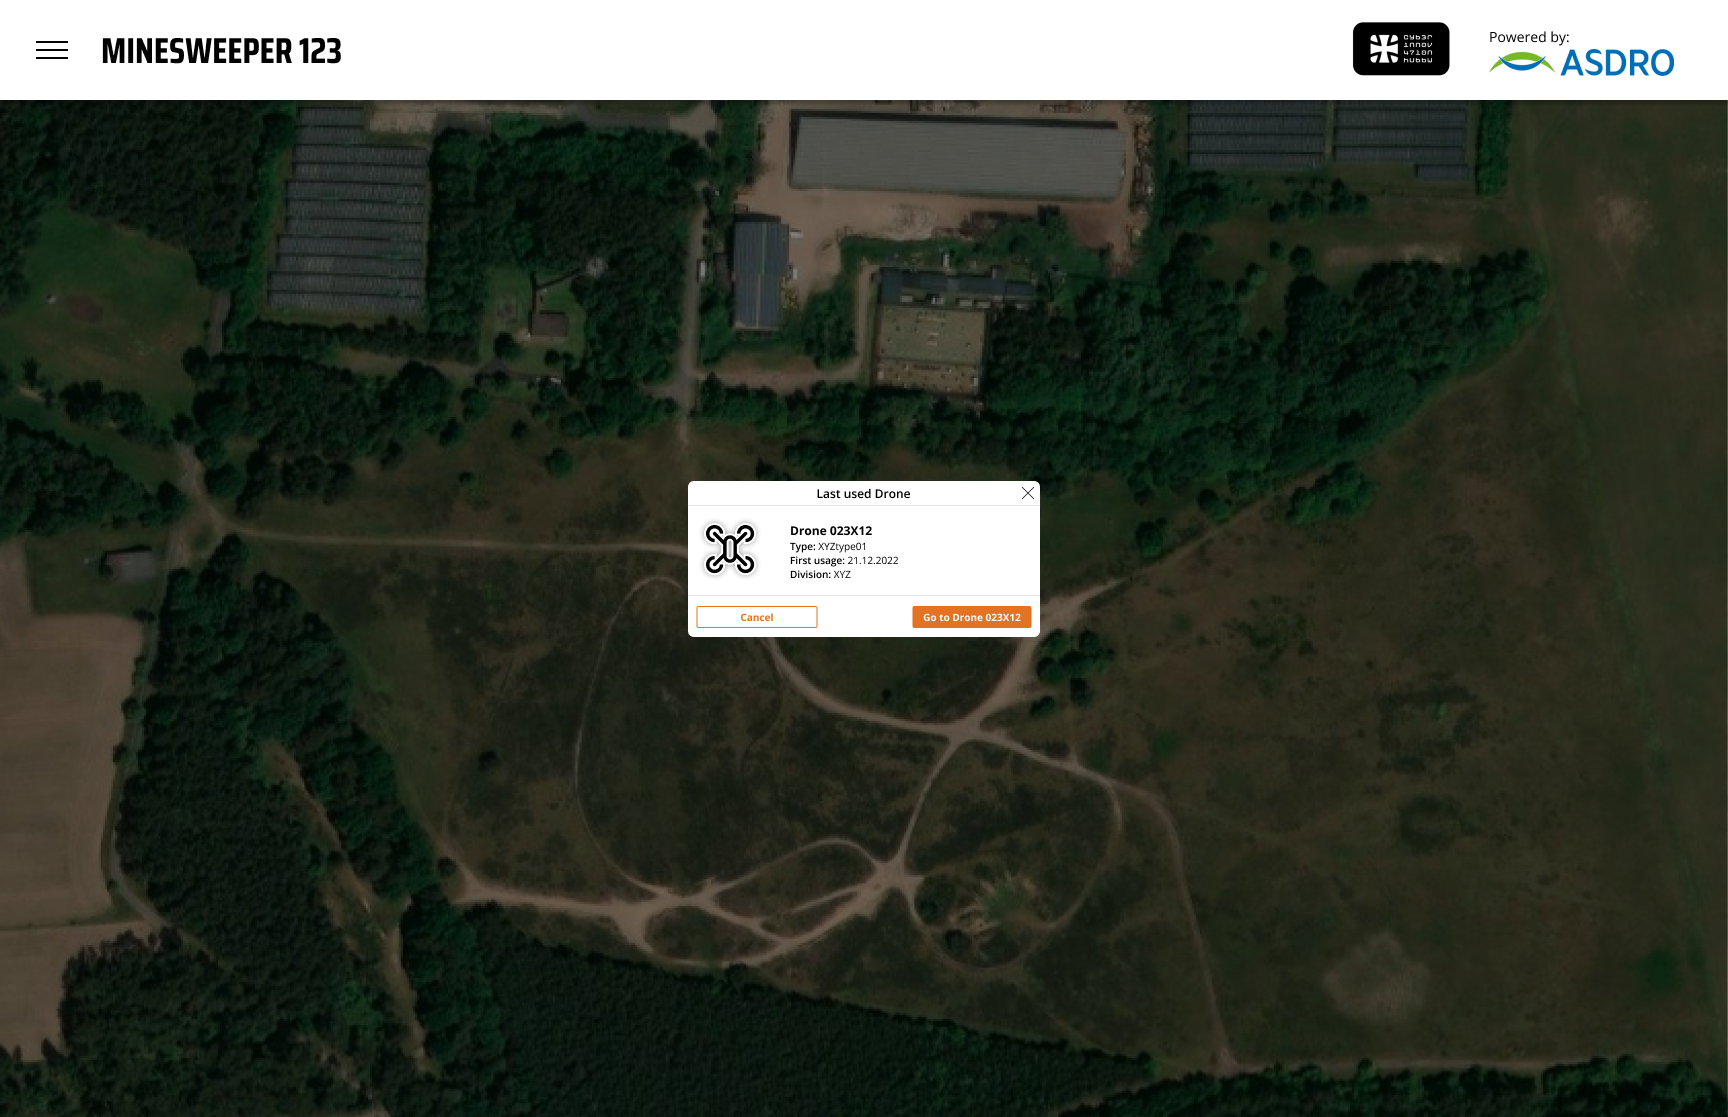The width and height of the screenshot is (1728, 1117).
Task: Click the MINESWEEPER 123 title
Action: click(x=222, y=51)
